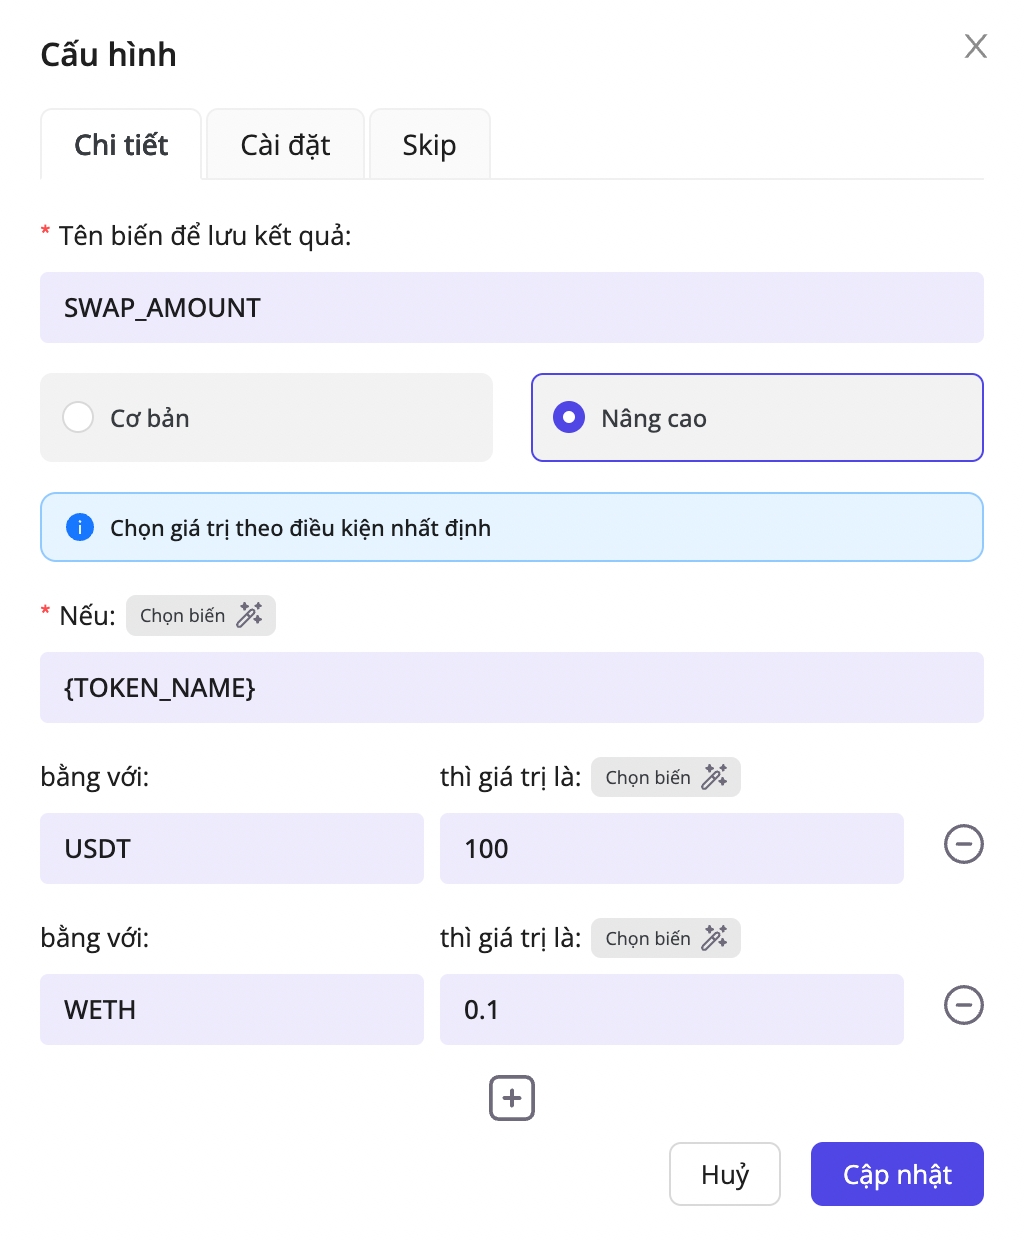Select the Cơ bản radio option
Viewport: 1024px width, 1240px height.
[x=78, y=417]
